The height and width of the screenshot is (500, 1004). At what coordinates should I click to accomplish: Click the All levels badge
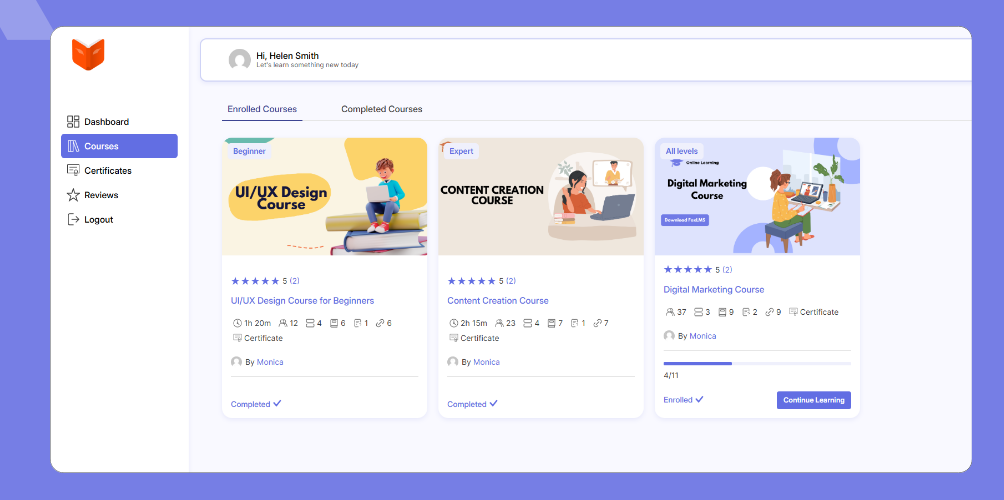click(681, 151)
